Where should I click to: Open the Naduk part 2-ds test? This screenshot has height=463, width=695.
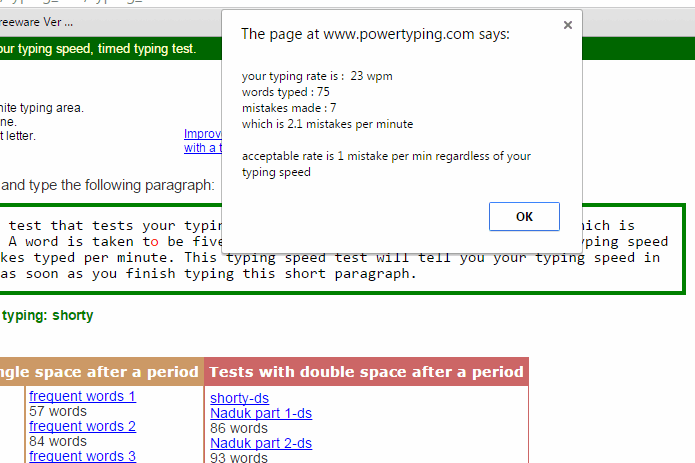click(261, 443)
